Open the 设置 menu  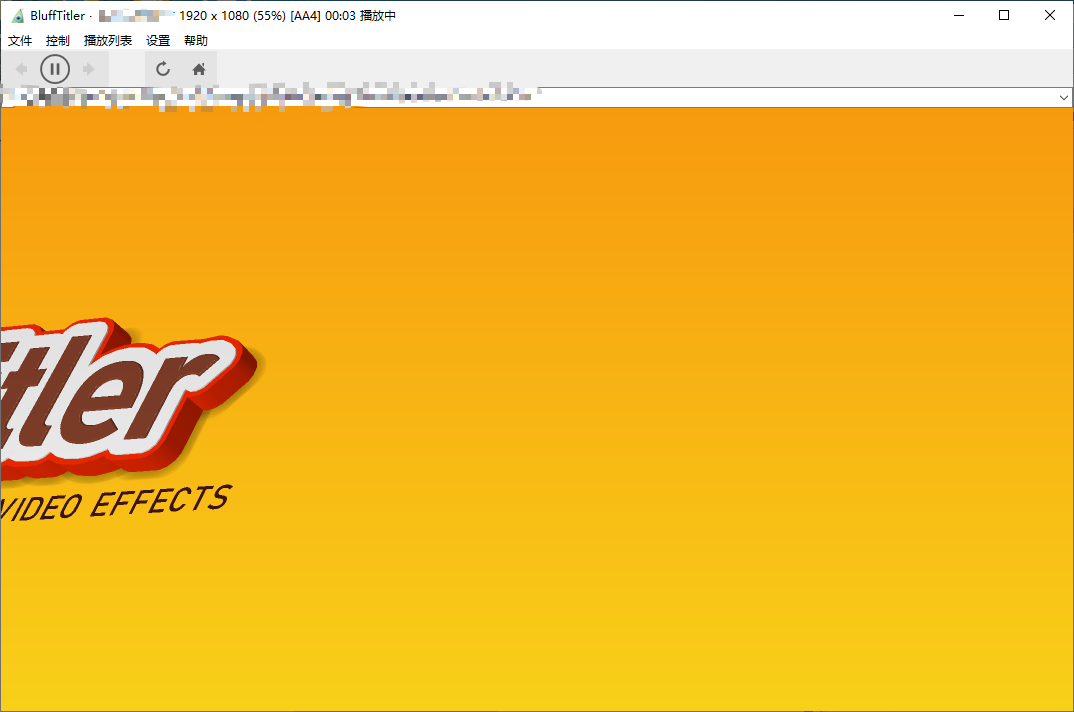(158, 41)
